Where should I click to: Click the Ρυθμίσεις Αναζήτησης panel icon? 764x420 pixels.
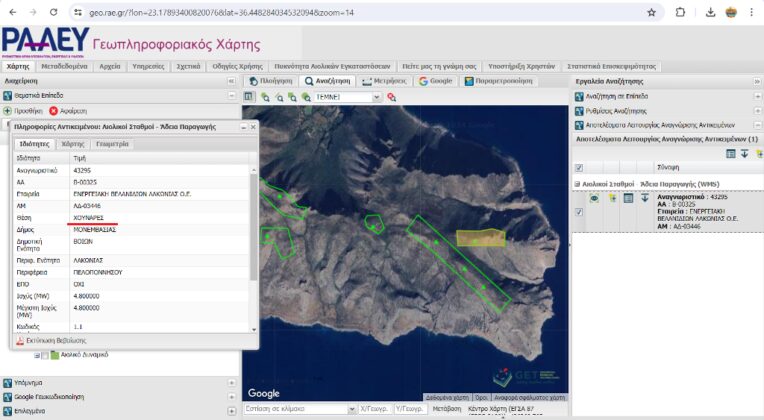pos(579,111)
